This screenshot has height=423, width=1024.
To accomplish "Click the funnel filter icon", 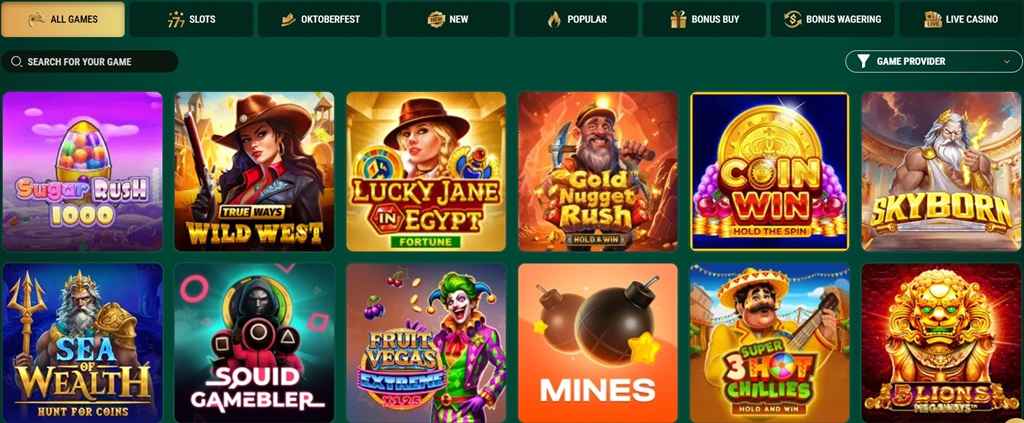I will click(x=863, y=61).
